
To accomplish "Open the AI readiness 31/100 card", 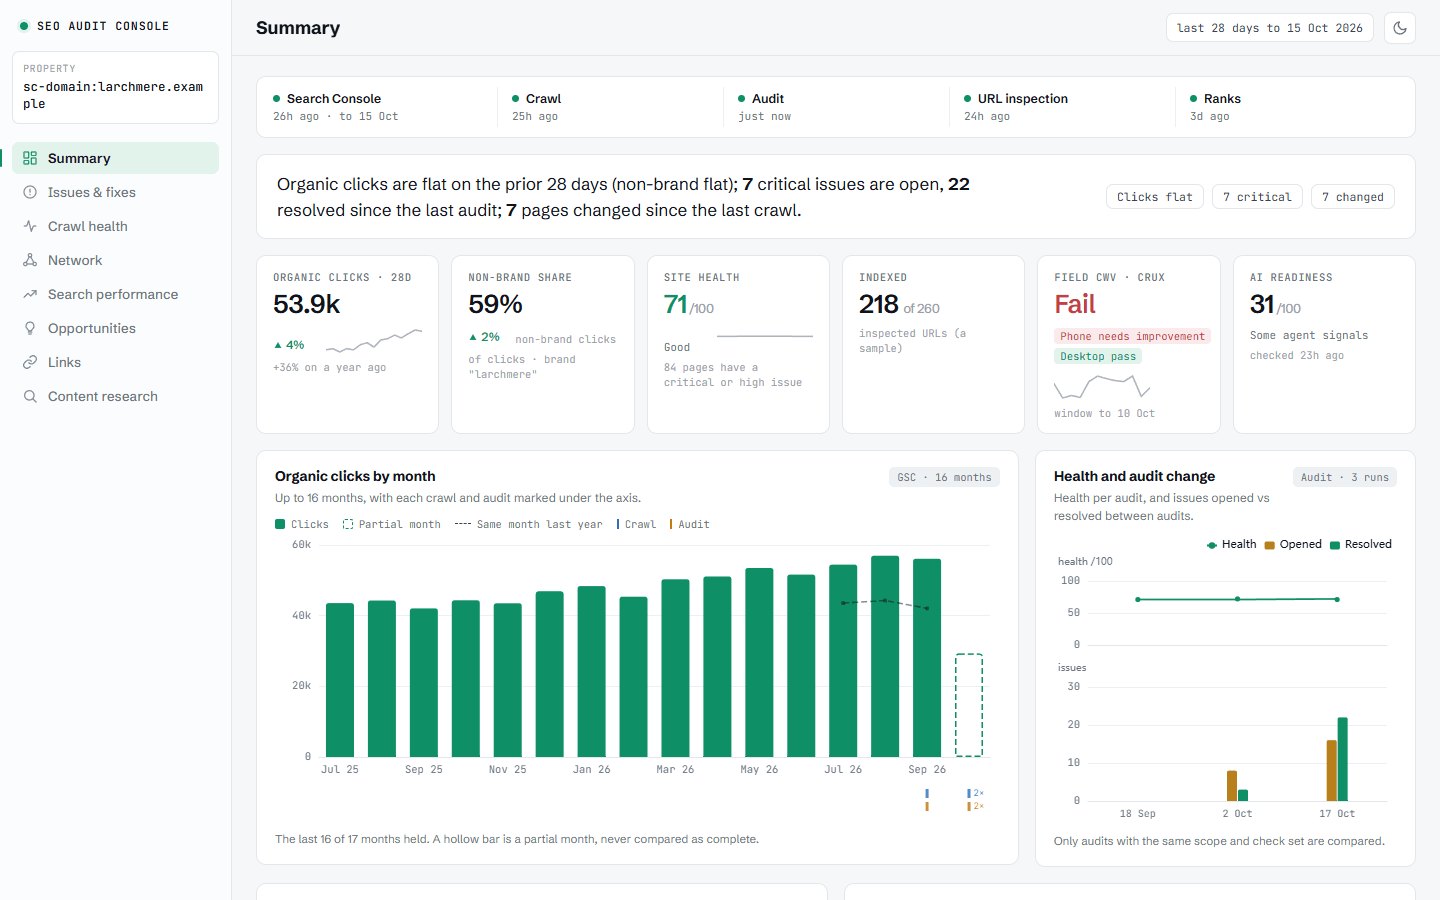I will click(1324, 344).
